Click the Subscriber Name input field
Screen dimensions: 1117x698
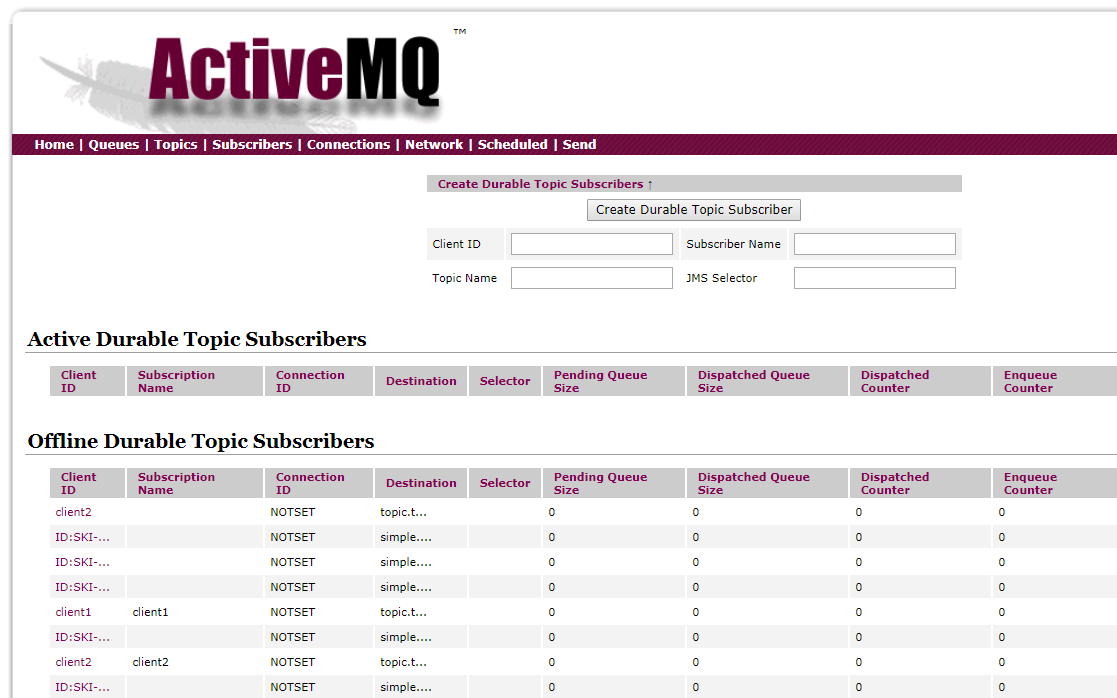click(874, 243)
